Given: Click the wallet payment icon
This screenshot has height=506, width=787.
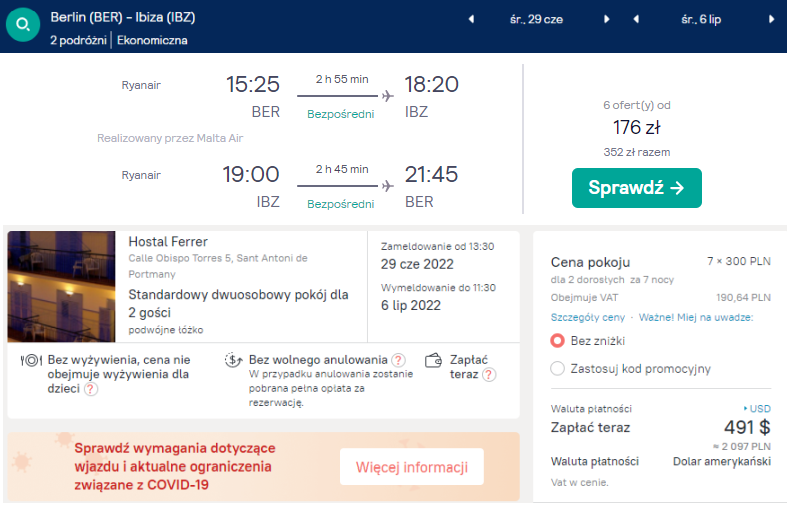Looking at the screenshot, I should [434, 360].
